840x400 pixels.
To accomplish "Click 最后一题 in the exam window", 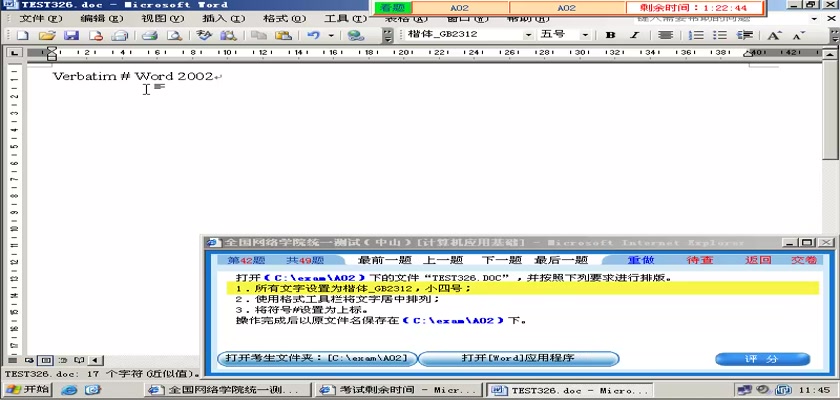I will 561,260.
